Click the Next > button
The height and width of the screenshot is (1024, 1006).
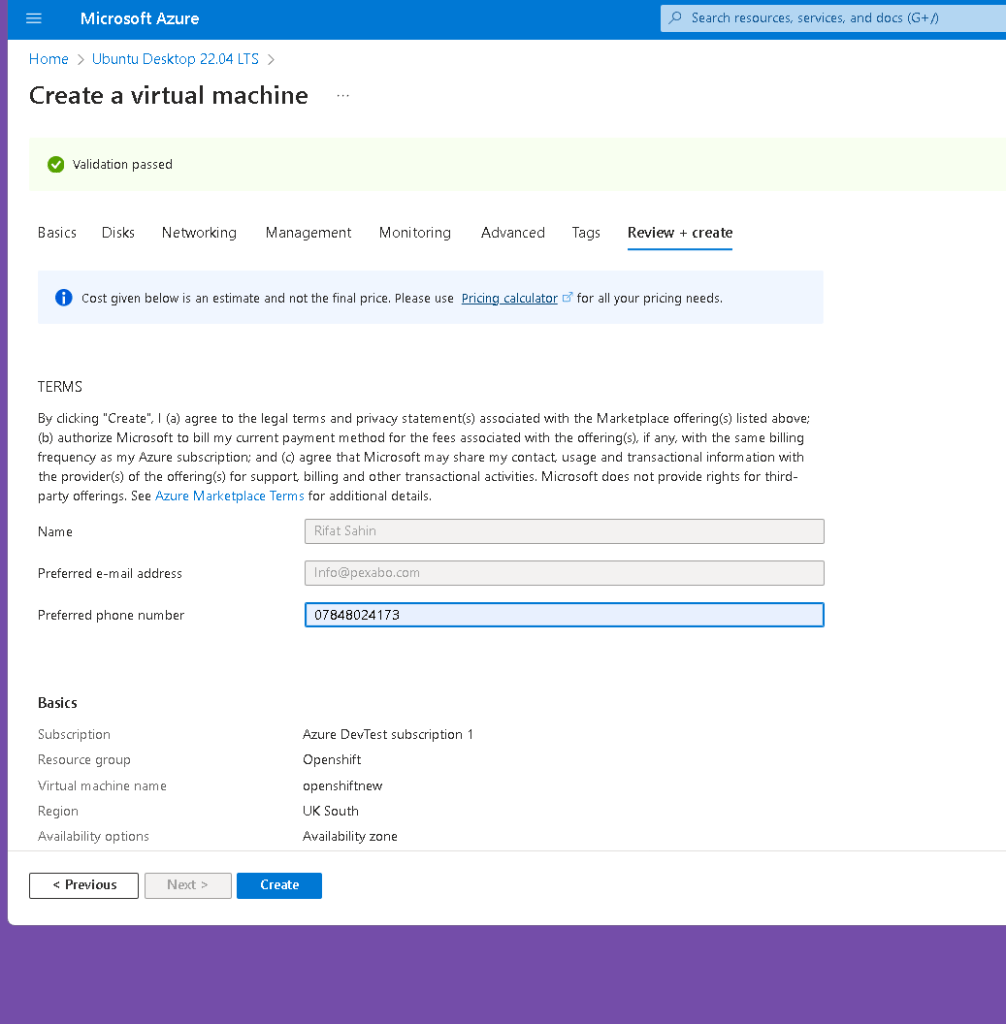click(188, 885)
